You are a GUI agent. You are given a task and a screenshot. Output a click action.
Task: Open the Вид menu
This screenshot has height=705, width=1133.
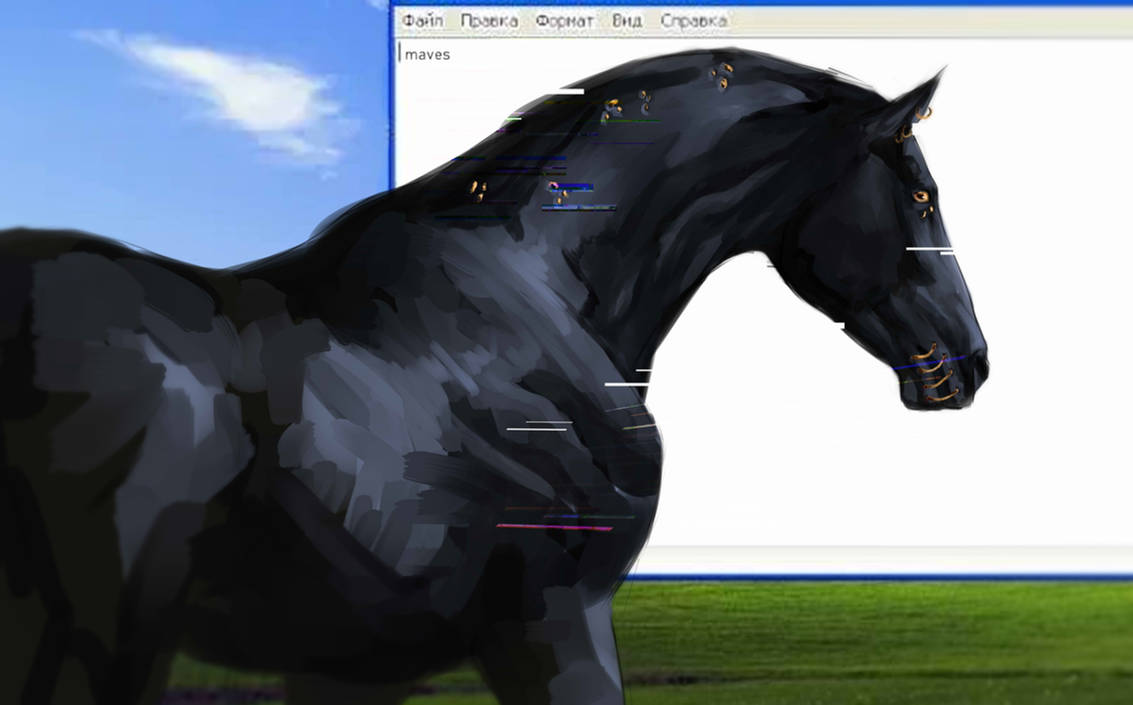coord(626,21)
